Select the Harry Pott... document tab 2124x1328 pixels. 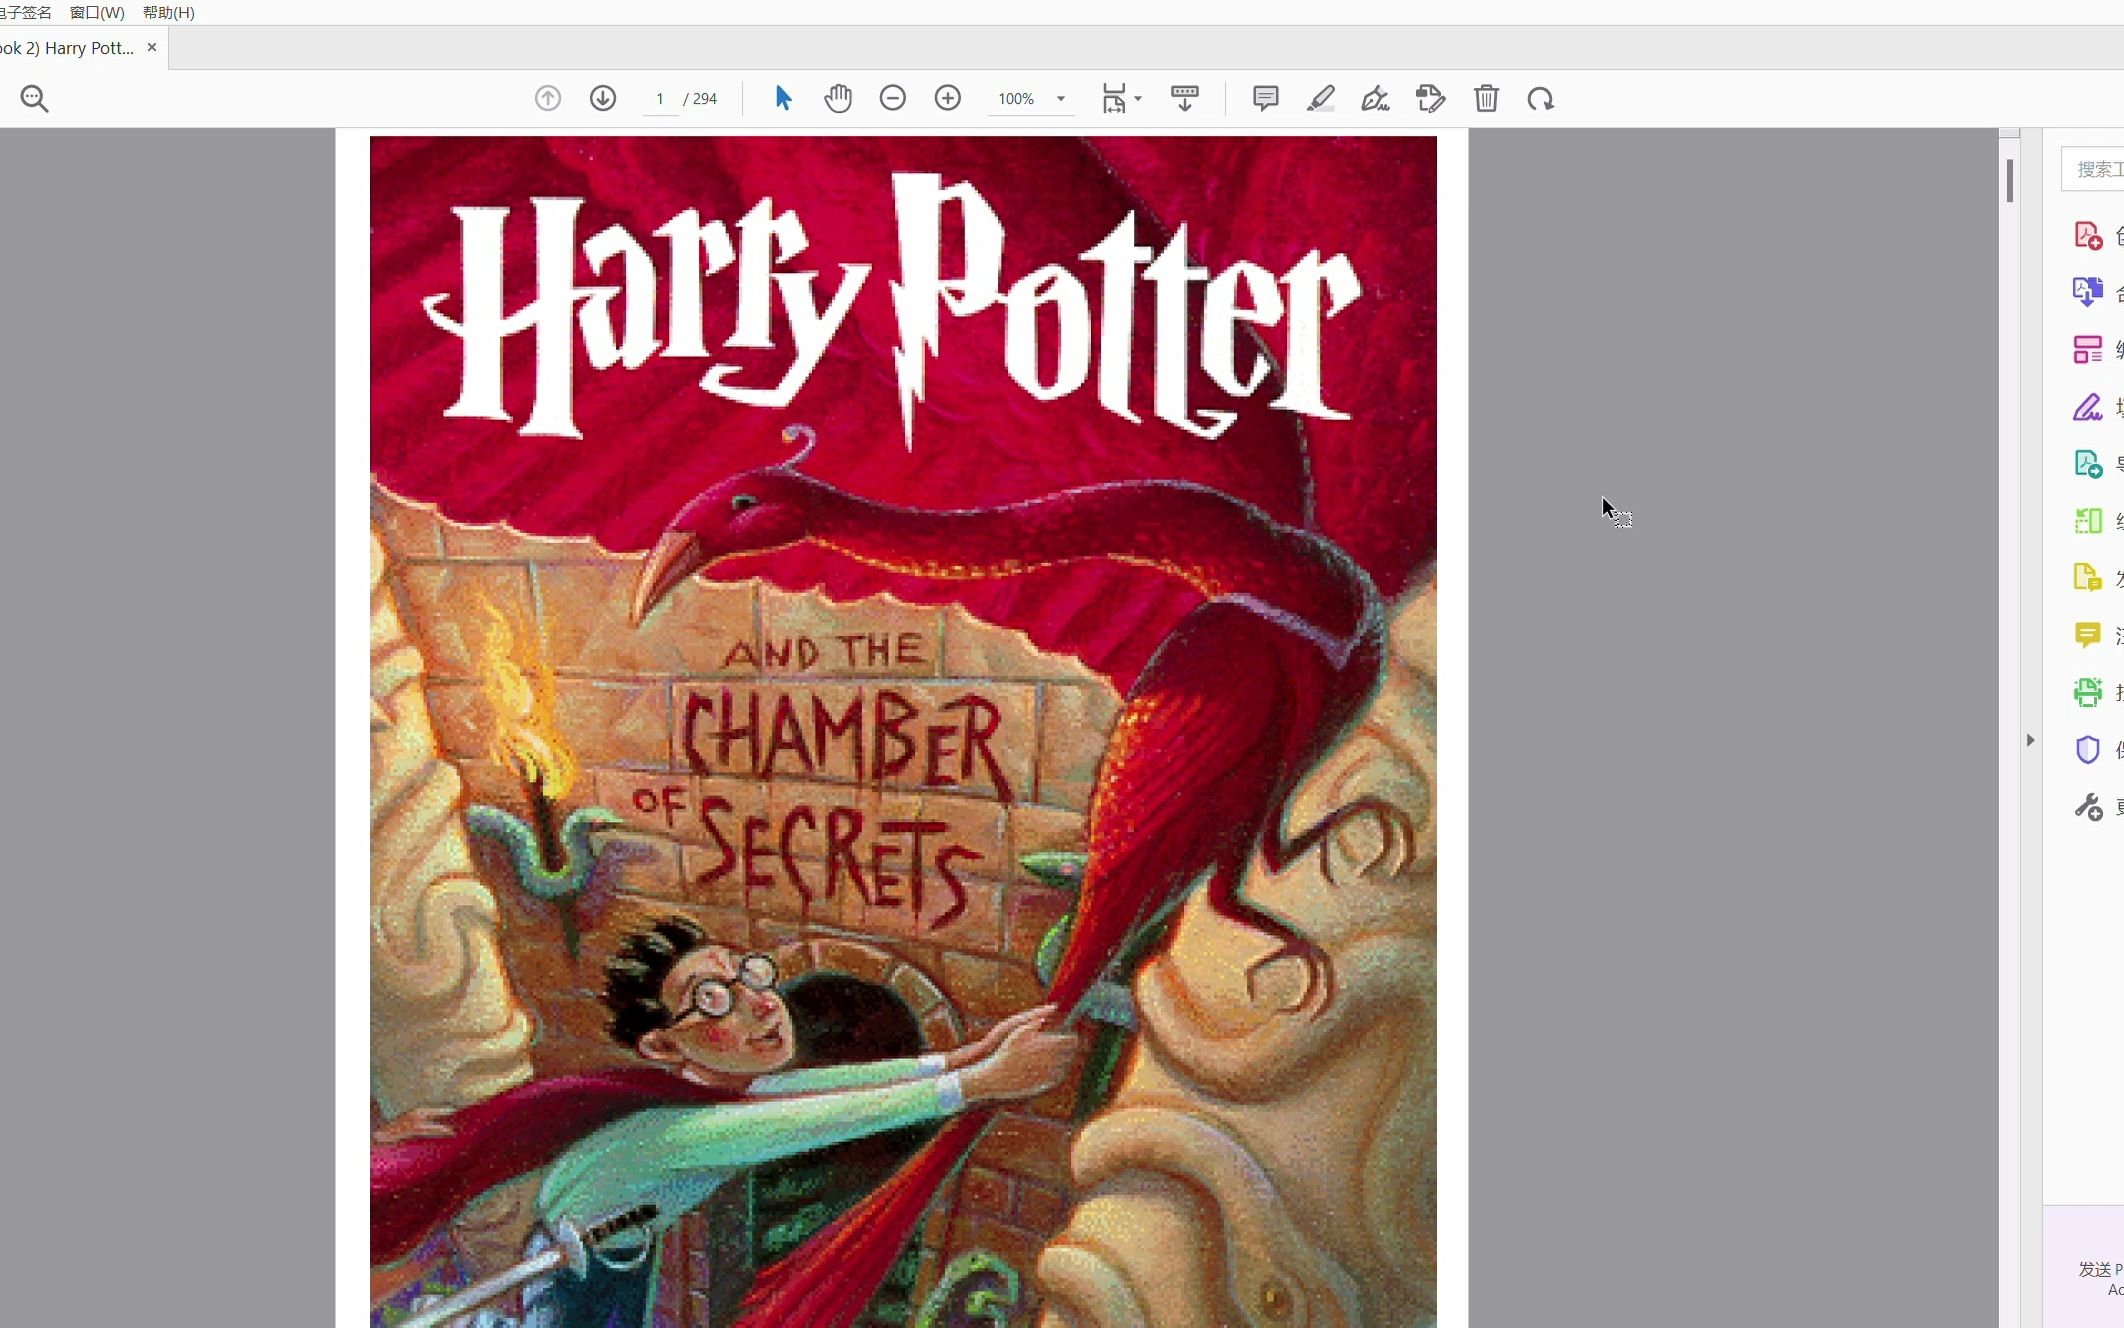click(67, 48)
